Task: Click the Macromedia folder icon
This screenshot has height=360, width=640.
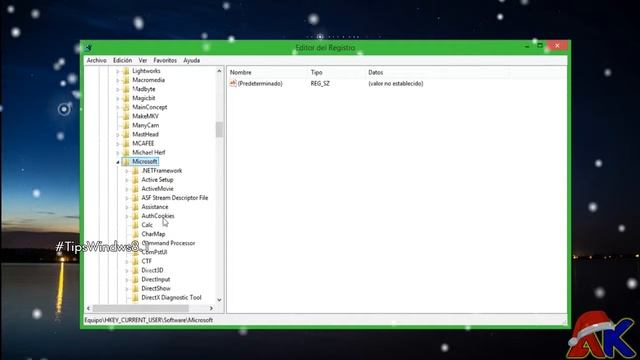Action: pos(126,80)
